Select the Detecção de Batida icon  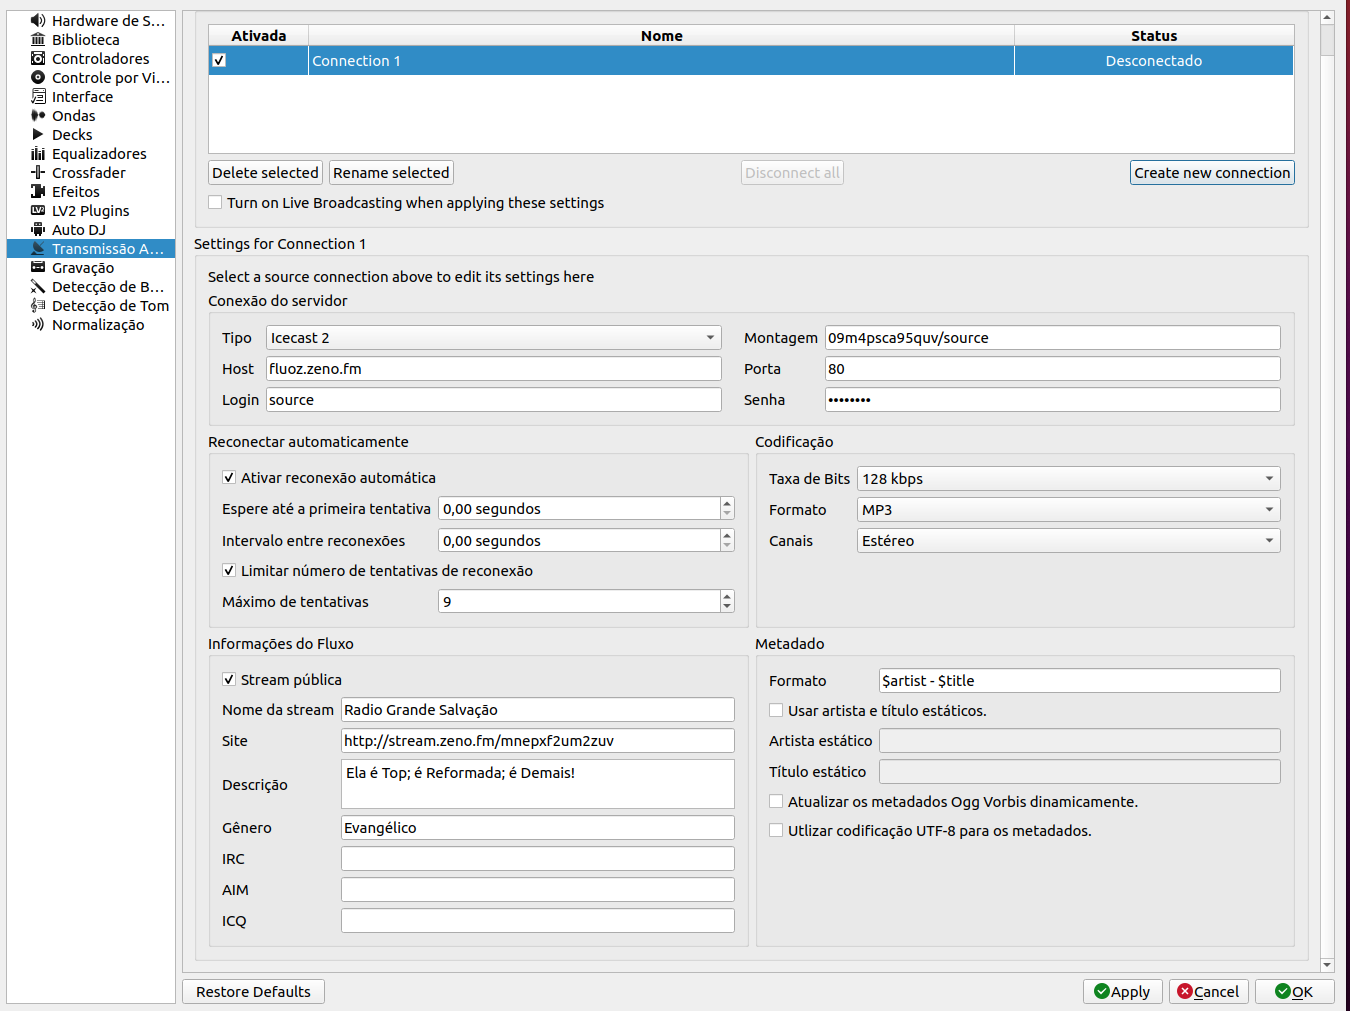[38, 286]
